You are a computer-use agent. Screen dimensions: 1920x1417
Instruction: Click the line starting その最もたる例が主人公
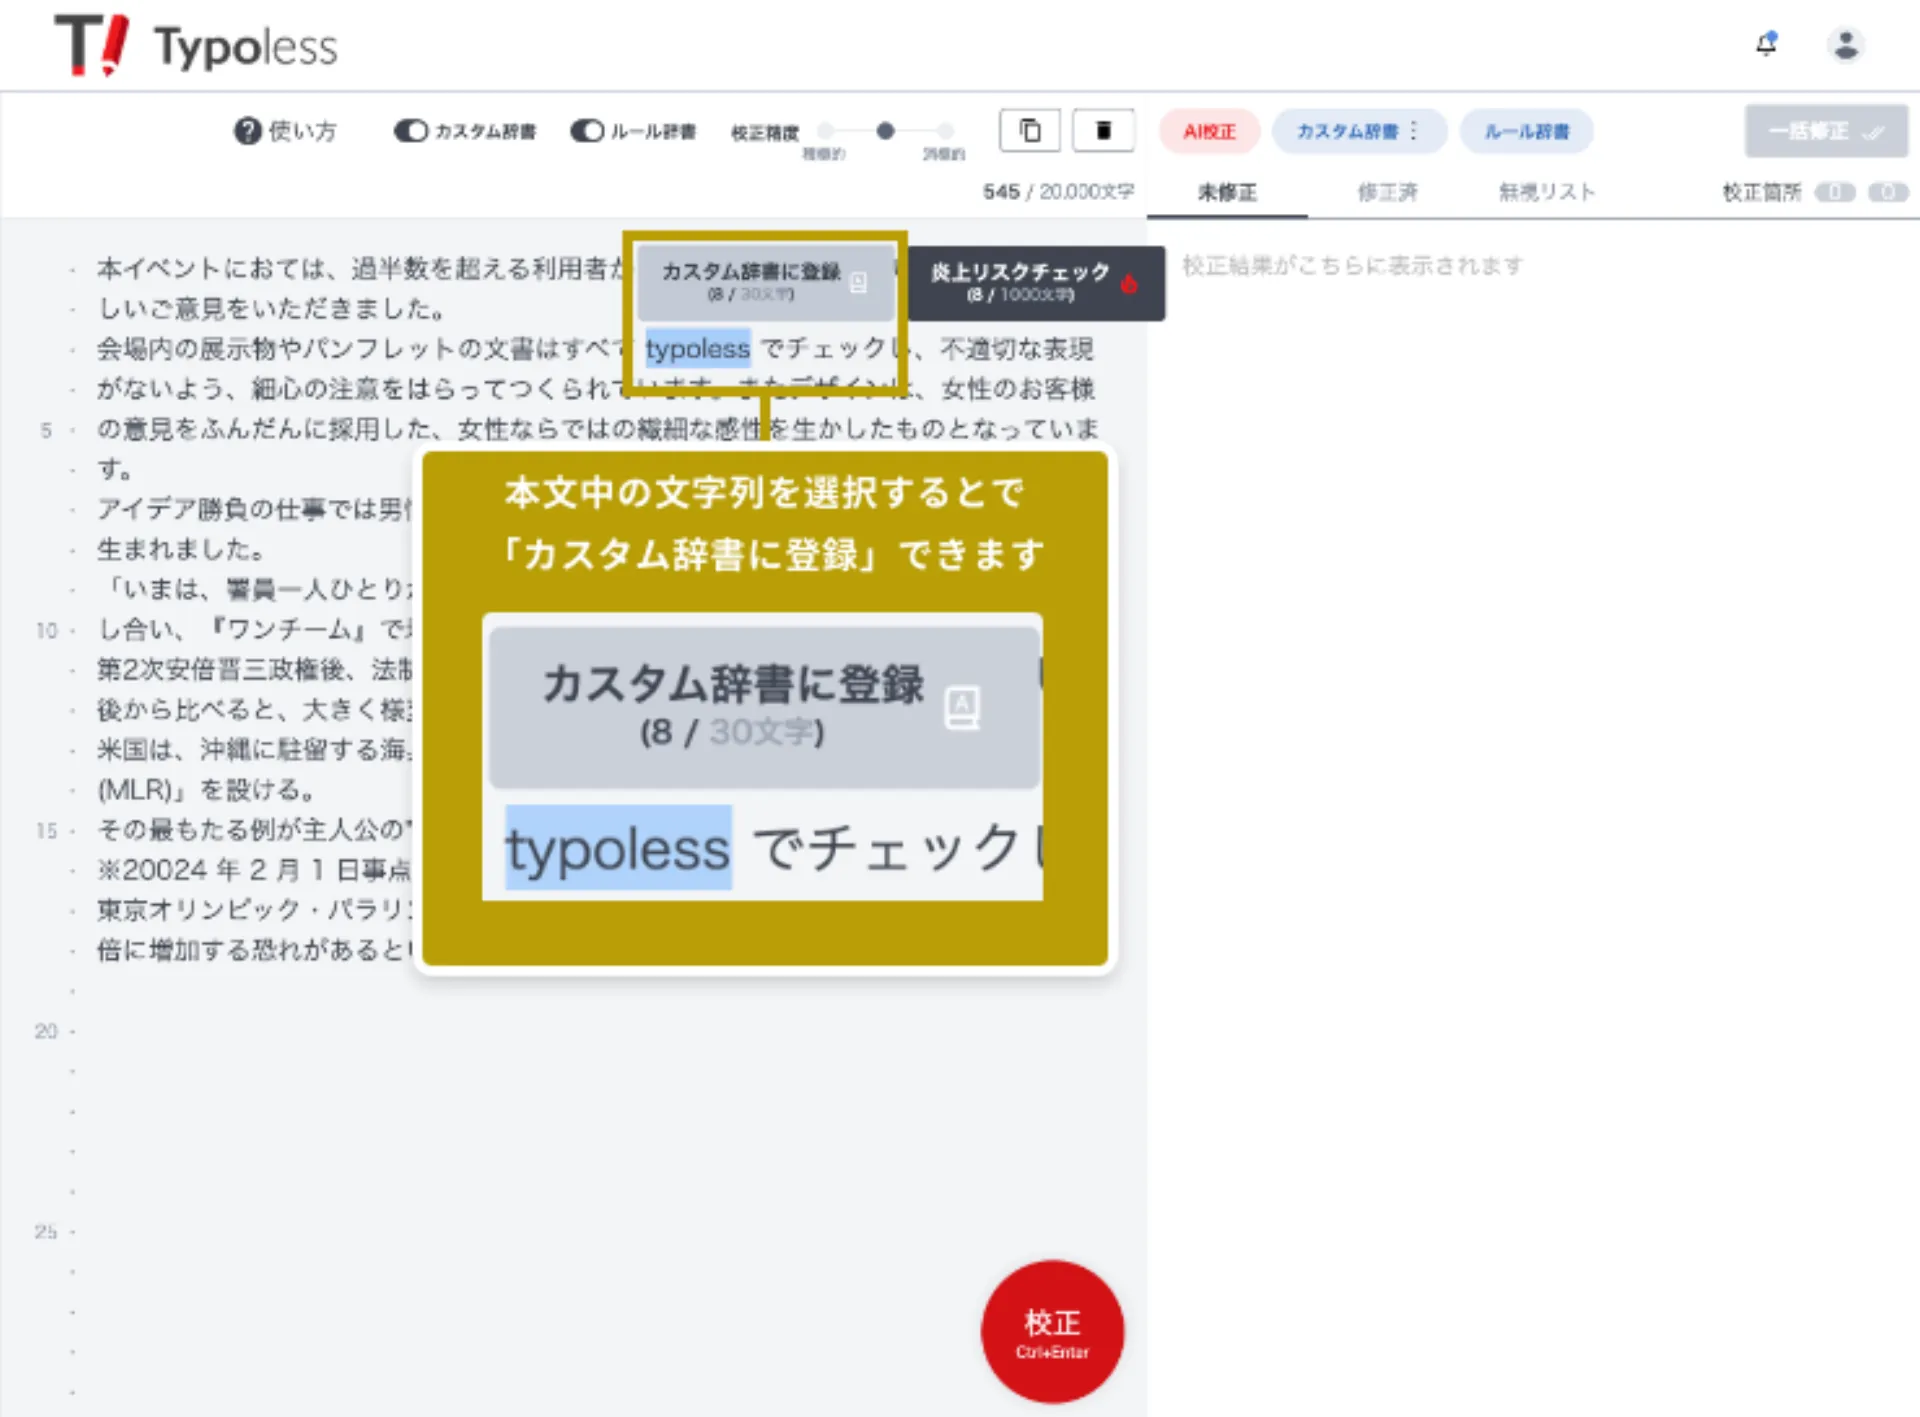pyautogui.click(x=254, y=829)
